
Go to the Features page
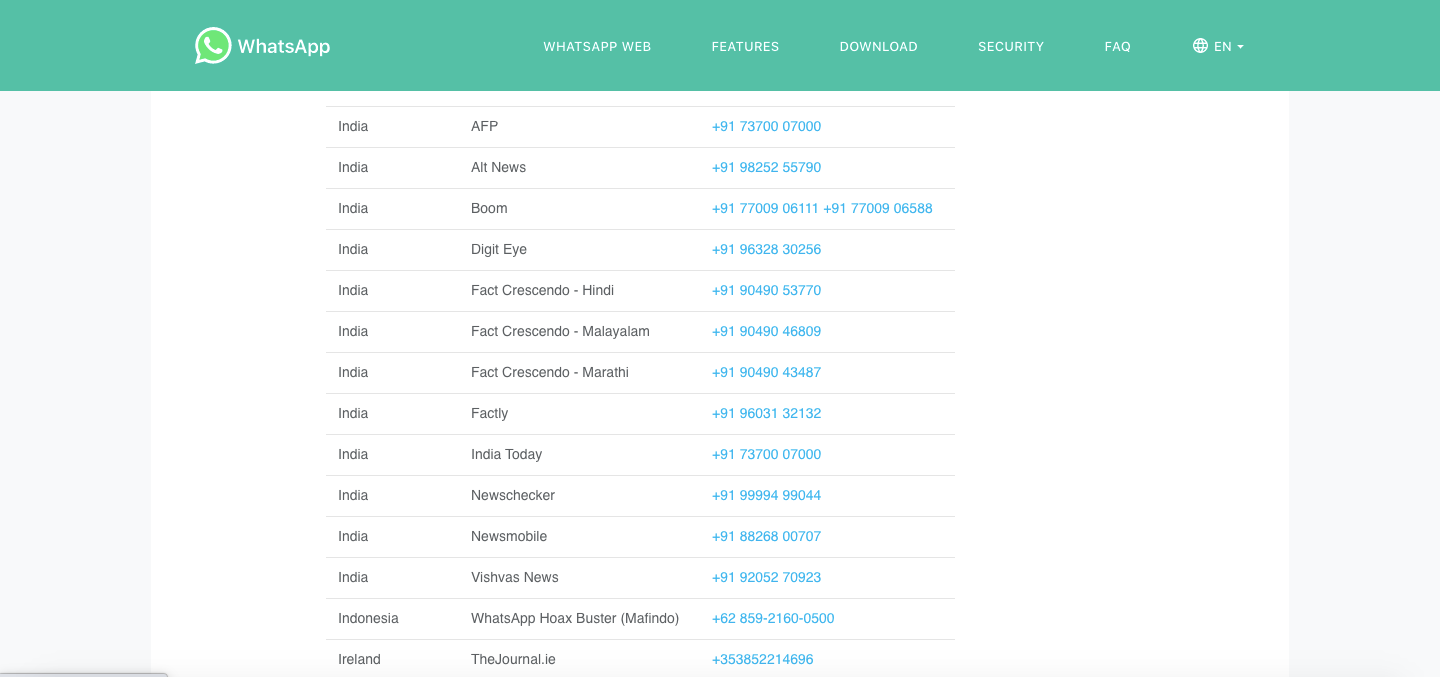[745, 46]
